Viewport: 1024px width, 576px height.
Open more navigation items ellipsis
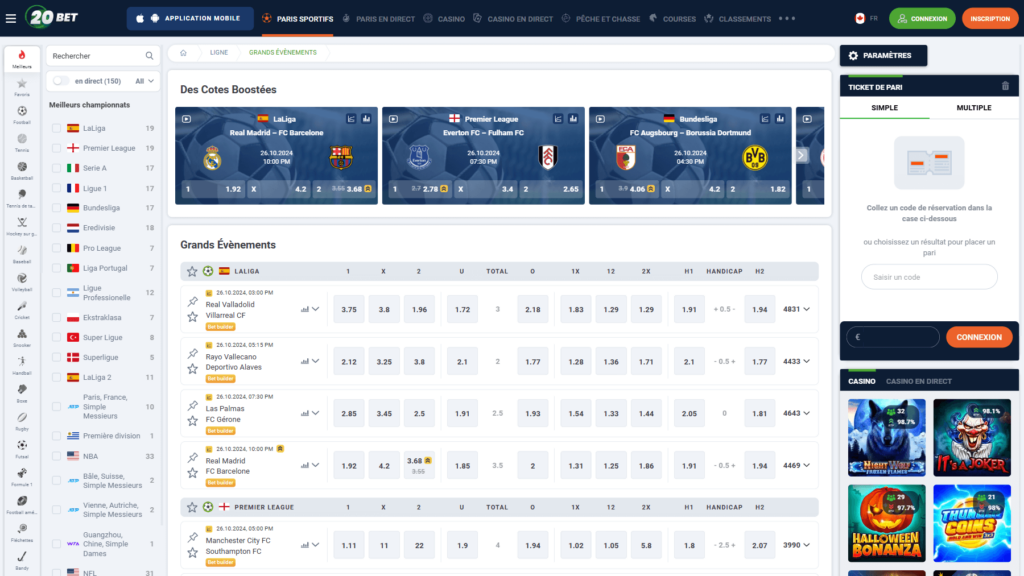[x=787, y=18]
